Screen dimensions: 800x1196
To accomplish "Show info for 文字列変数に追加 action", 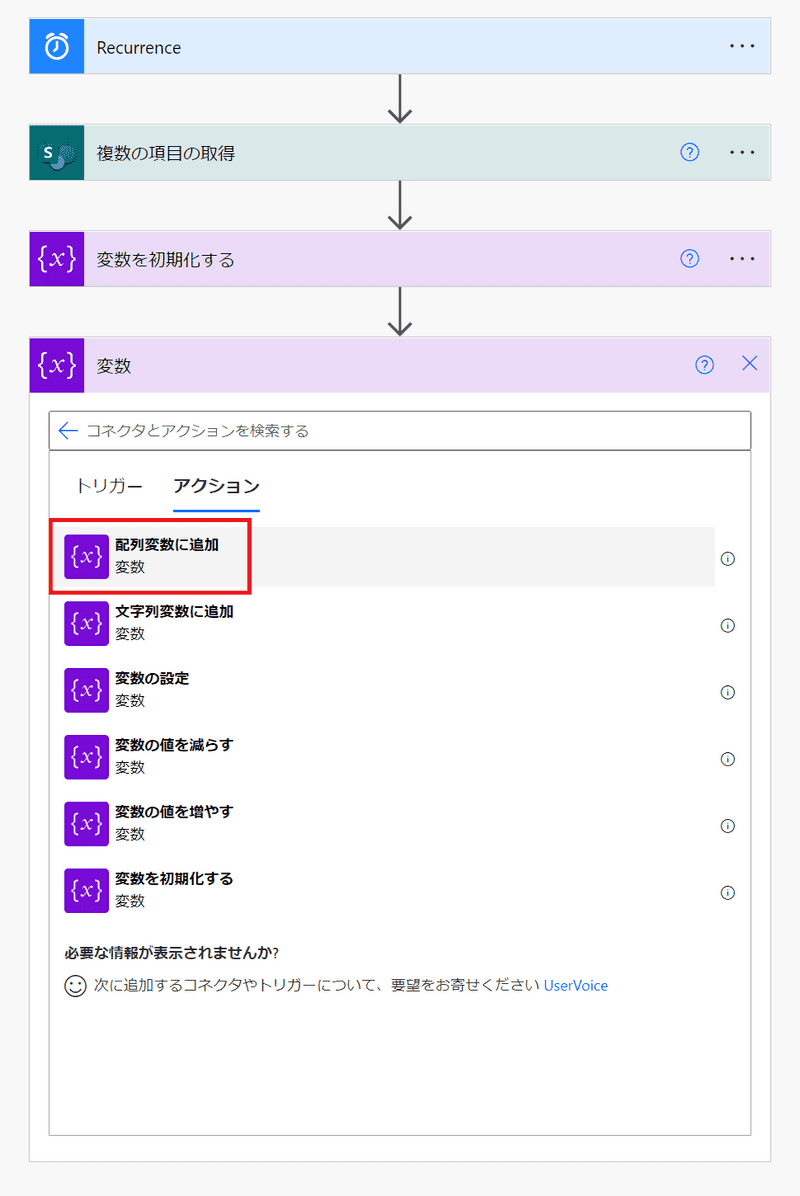I will [728, 626].
